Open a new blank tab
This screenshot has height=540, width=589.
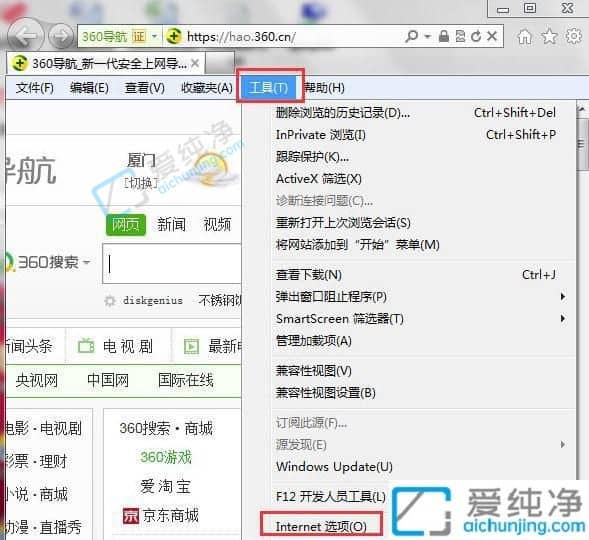pyautogui.click(x=219, y=63)
